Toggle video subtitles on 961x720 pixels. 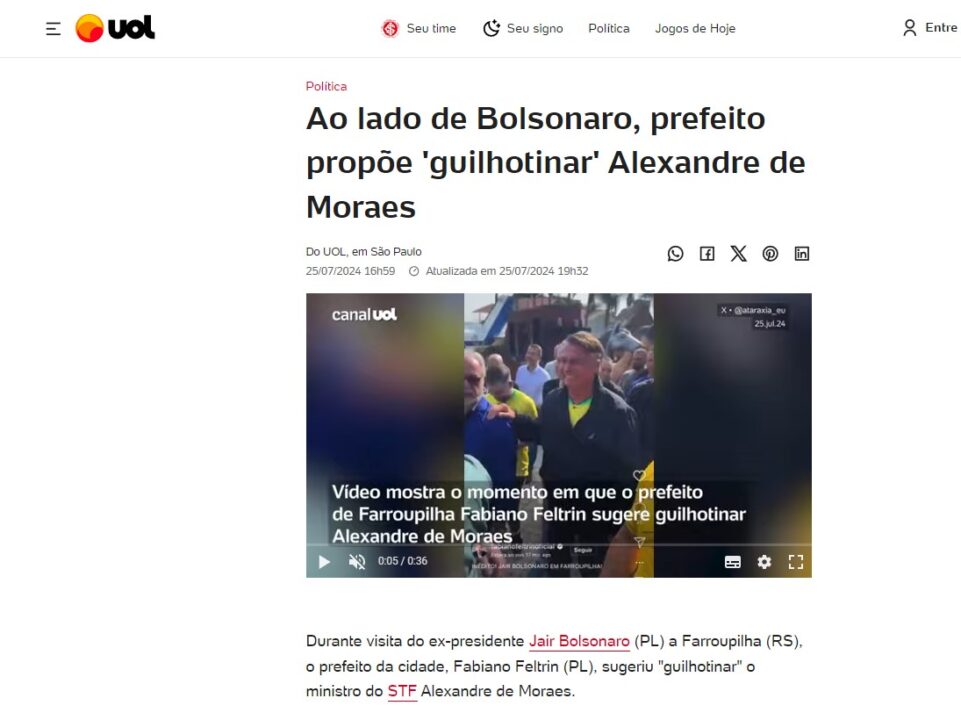coord(732,562)
